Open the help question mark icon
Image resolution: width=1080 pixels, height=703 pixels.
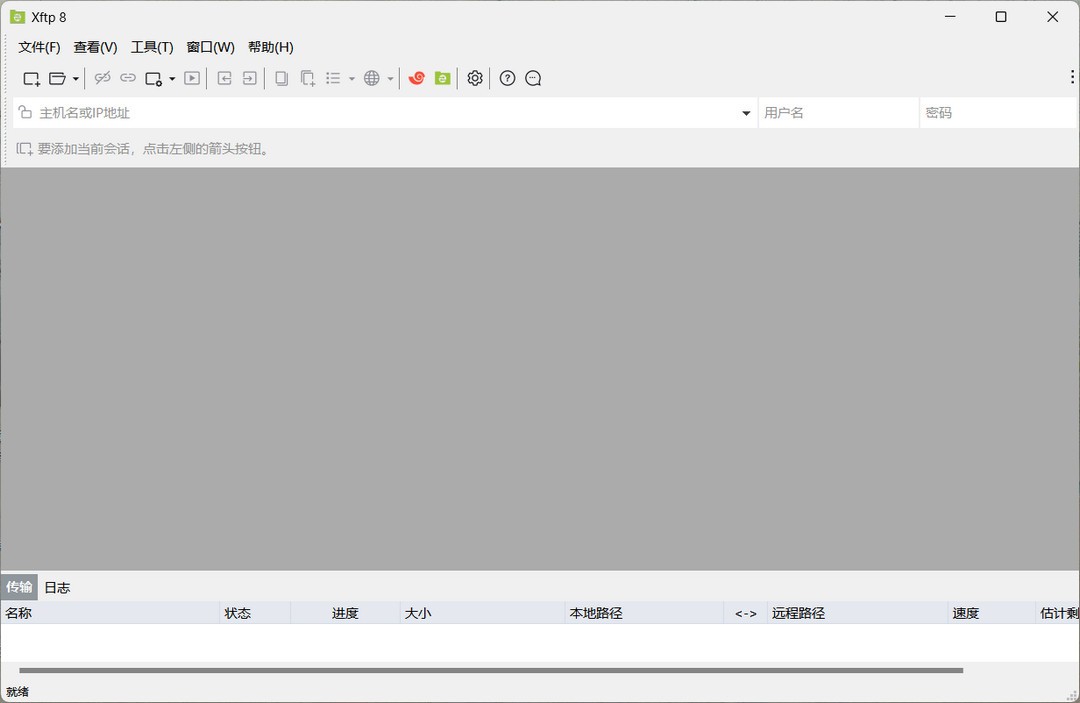click(507, 78)
